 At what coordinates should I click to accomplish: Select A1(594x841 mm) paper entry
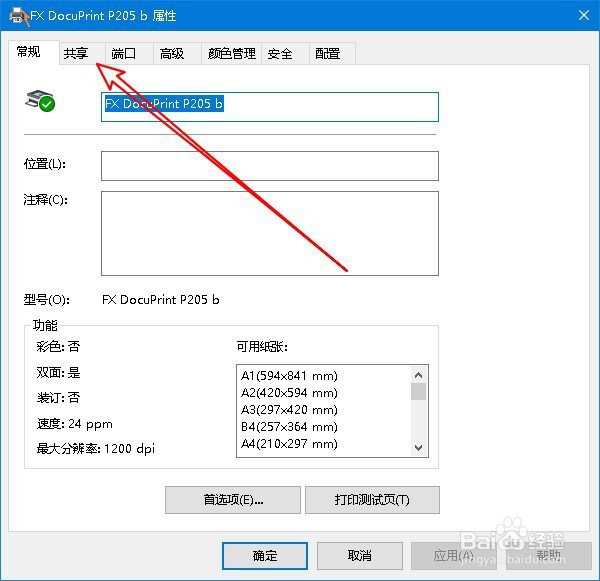pyautogui.click(x=289, y=376)
